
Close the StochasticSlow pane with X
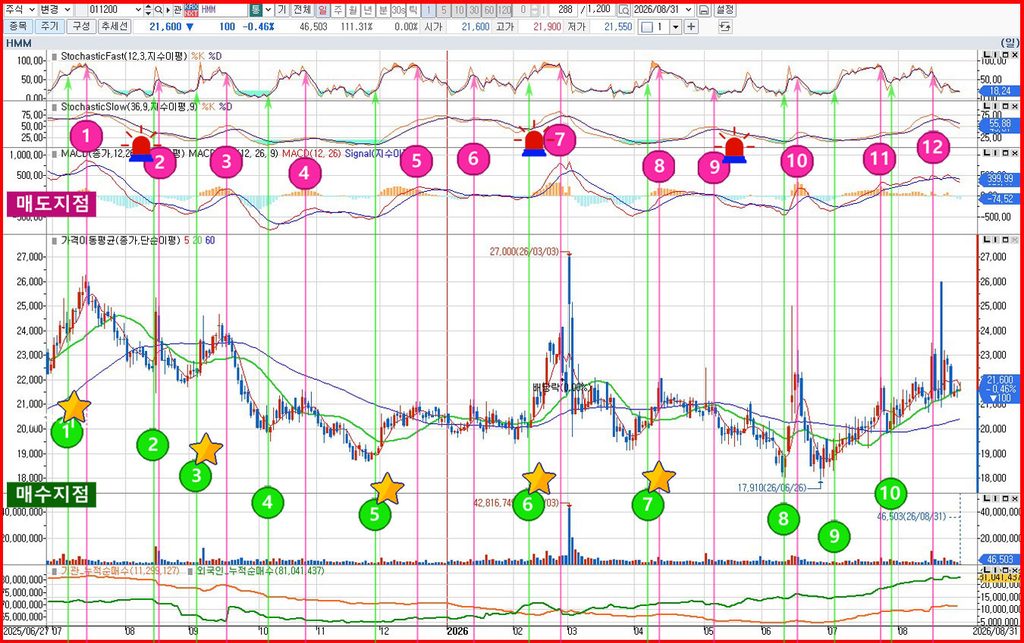point(1014,106)
